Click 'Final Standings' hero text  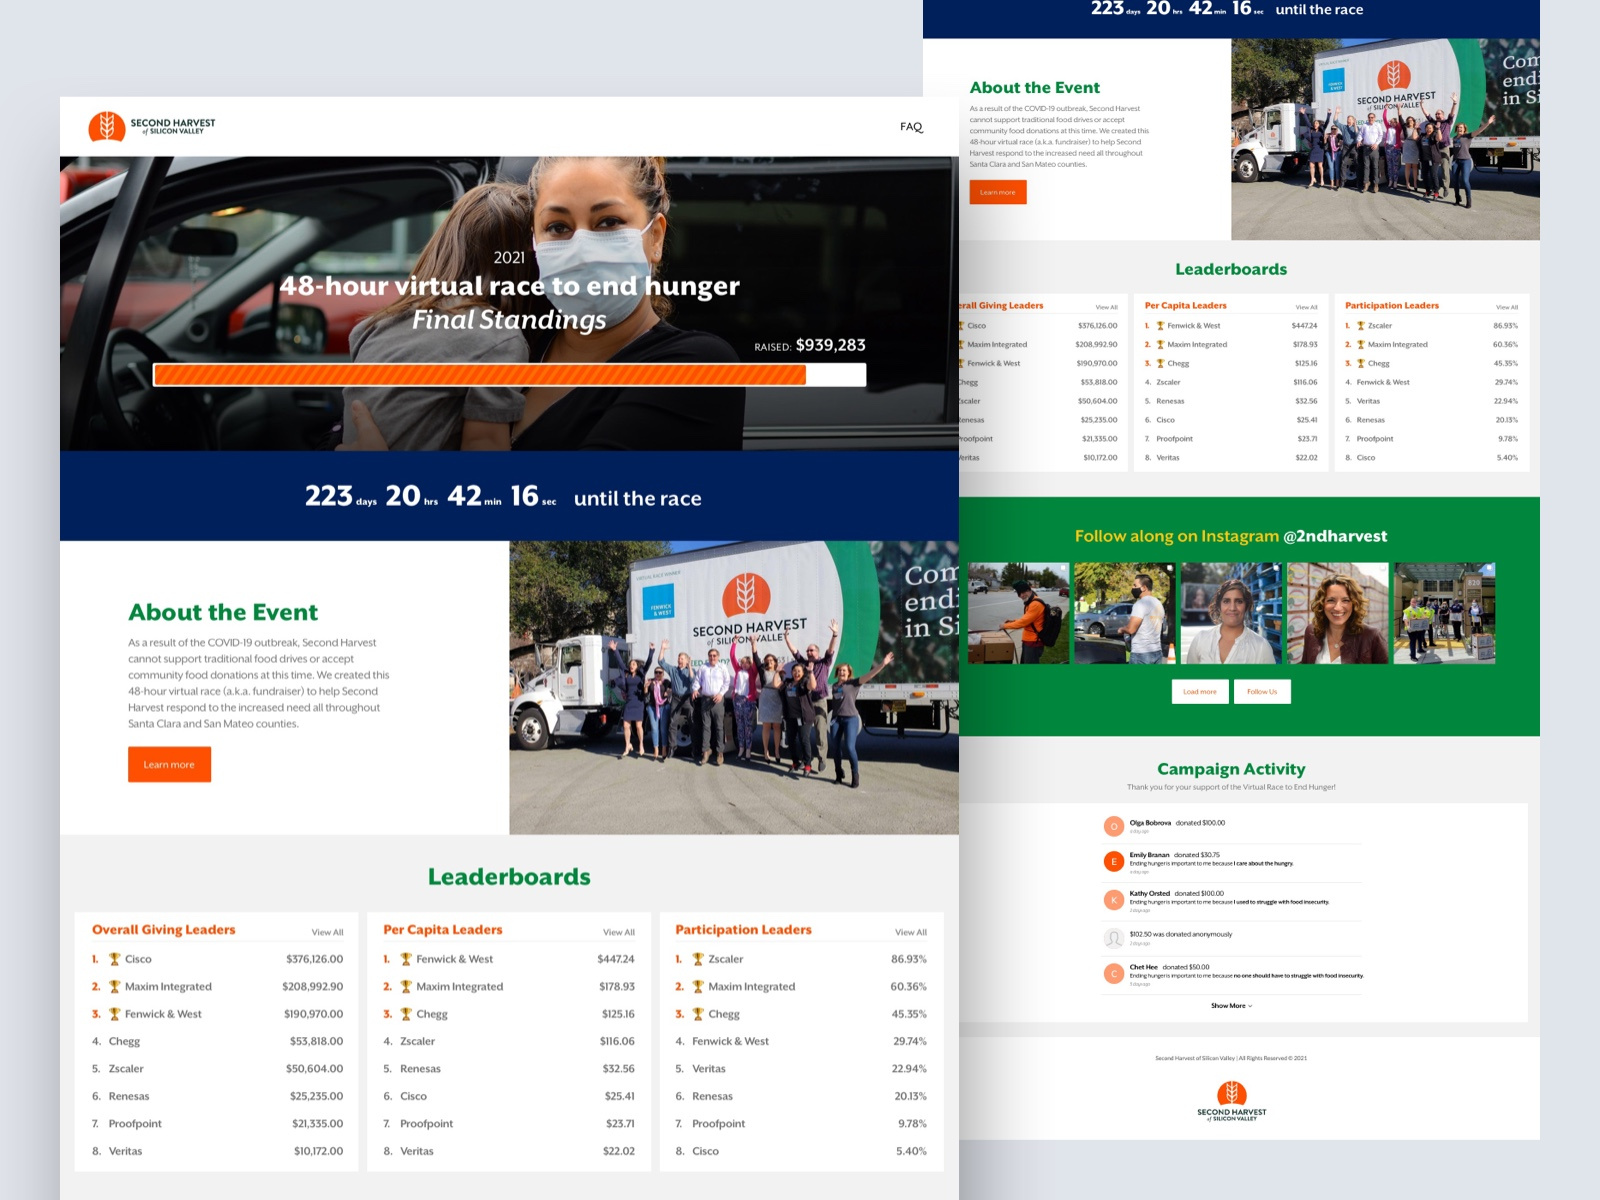(509, 320)
